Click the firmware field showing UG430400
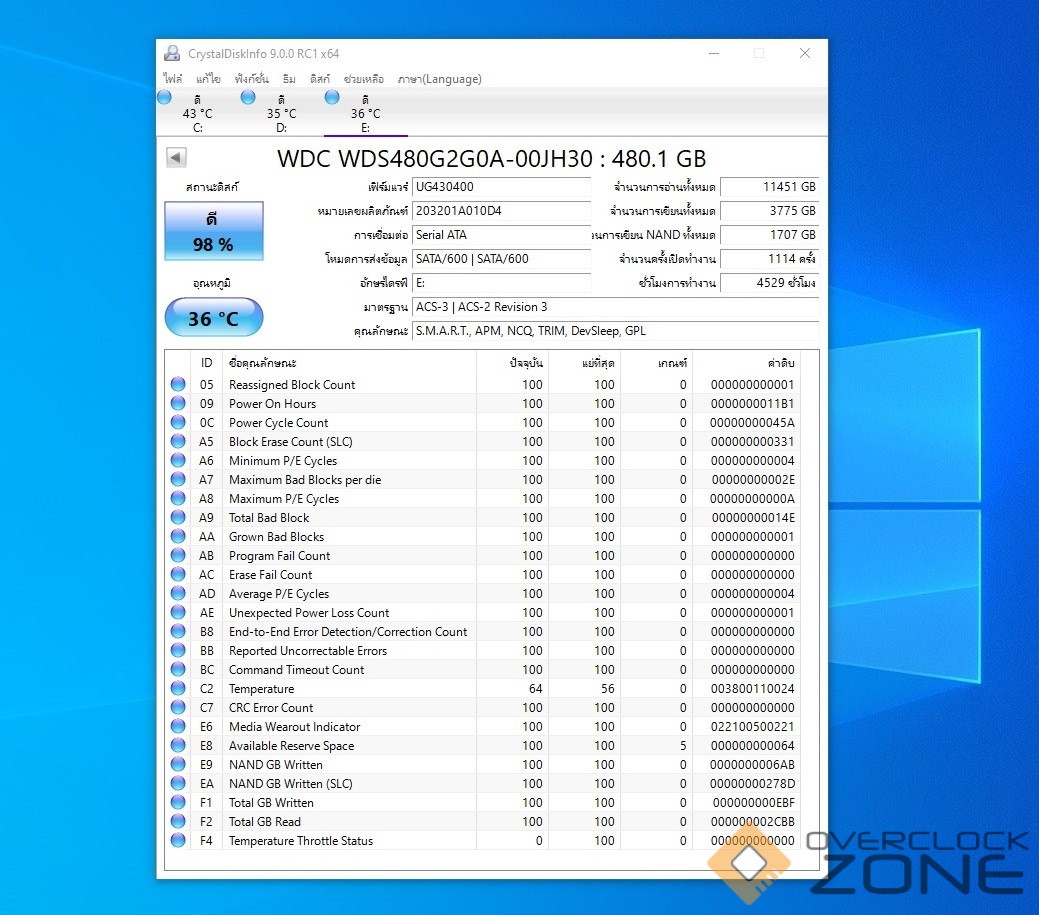This screenshot has height=915, width=1039. pos(487,187)
